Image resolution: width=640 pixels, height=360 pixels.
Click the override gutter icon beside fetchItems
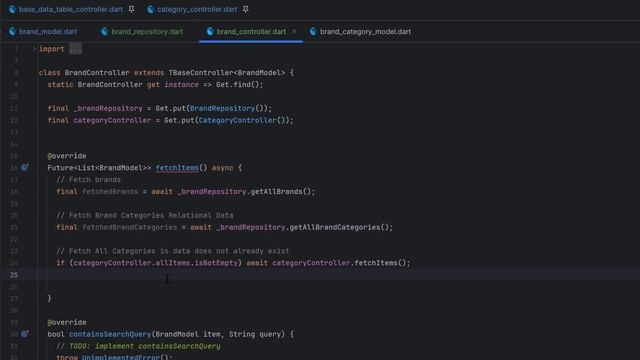[x=25, y=167]
